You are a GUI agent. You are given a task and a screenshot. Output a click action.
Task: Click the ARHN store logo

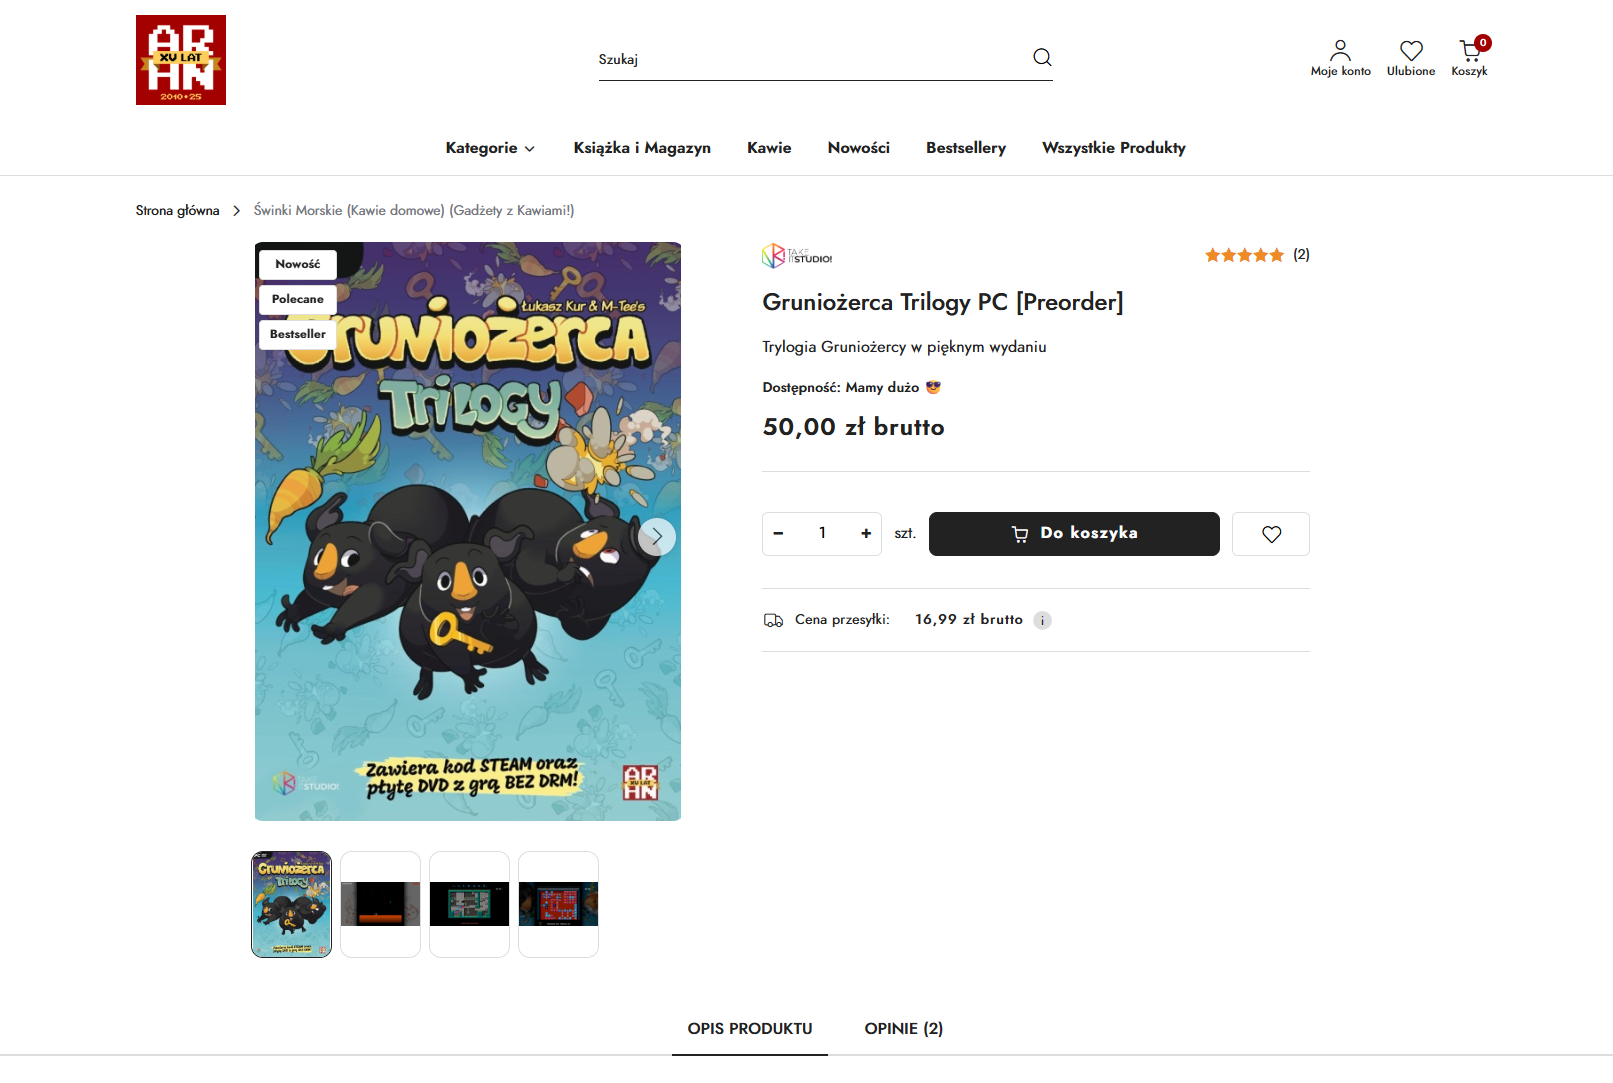pos(181,60)
